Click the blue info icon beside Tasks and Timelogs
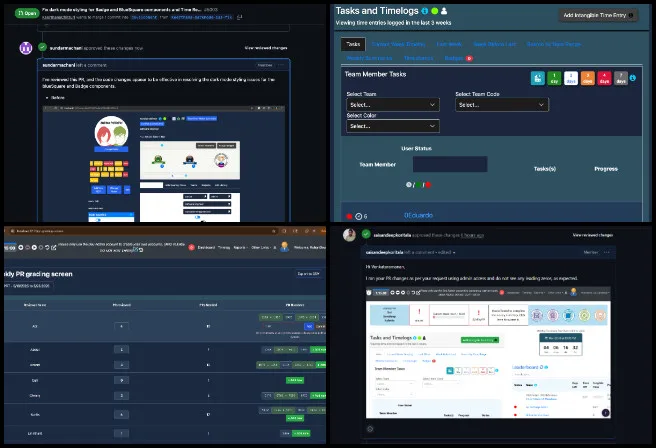This screenshot has height=448, width=656. [425, 11]
